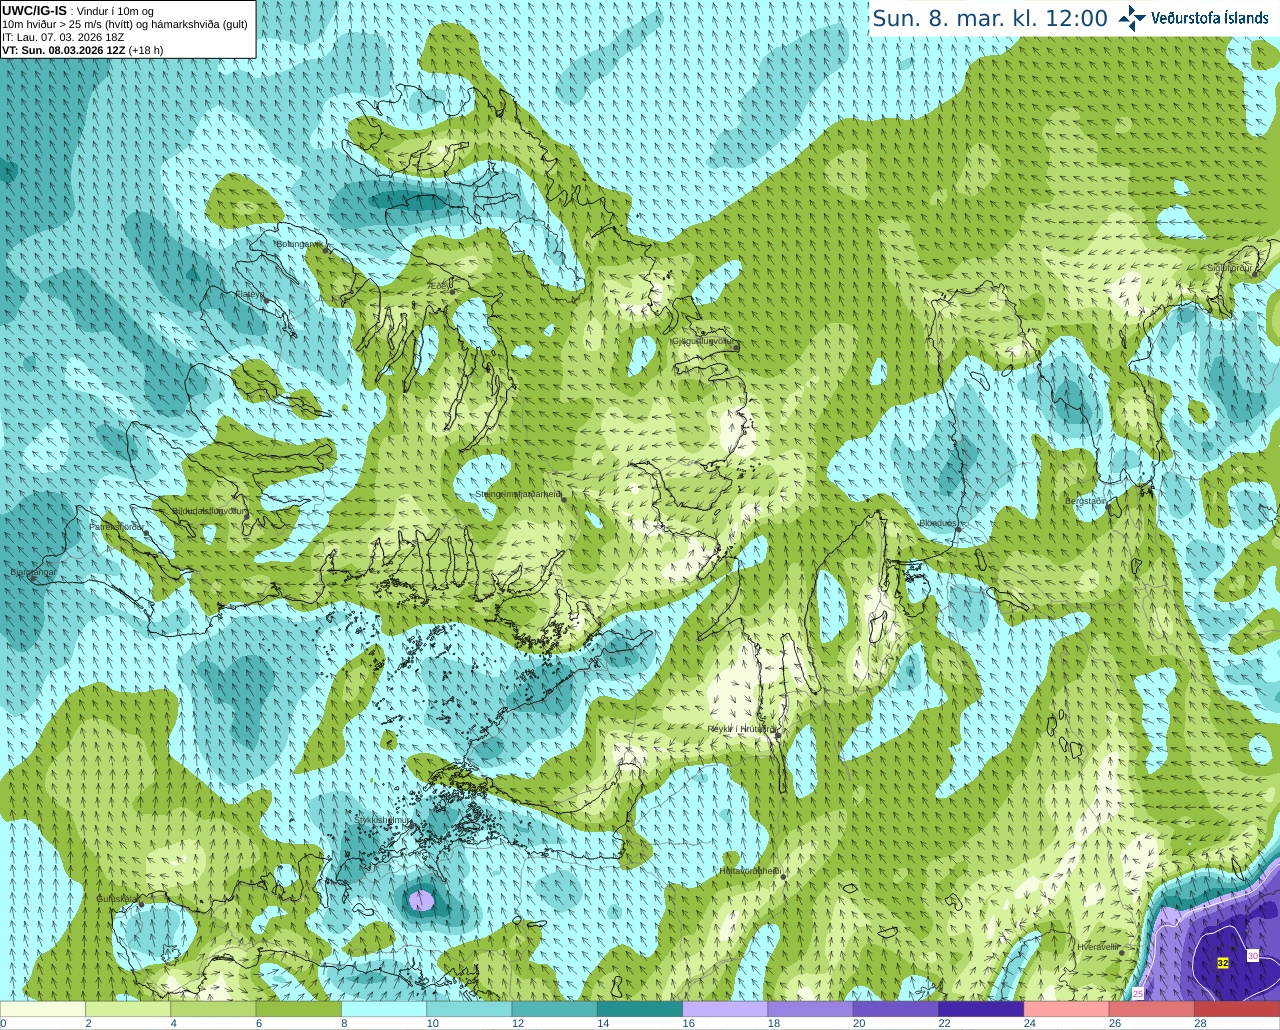This screenshot has height=1030, width=1280.
Task: Click the light purple 18–20 m/s swatch
Action: point(811,1009)
